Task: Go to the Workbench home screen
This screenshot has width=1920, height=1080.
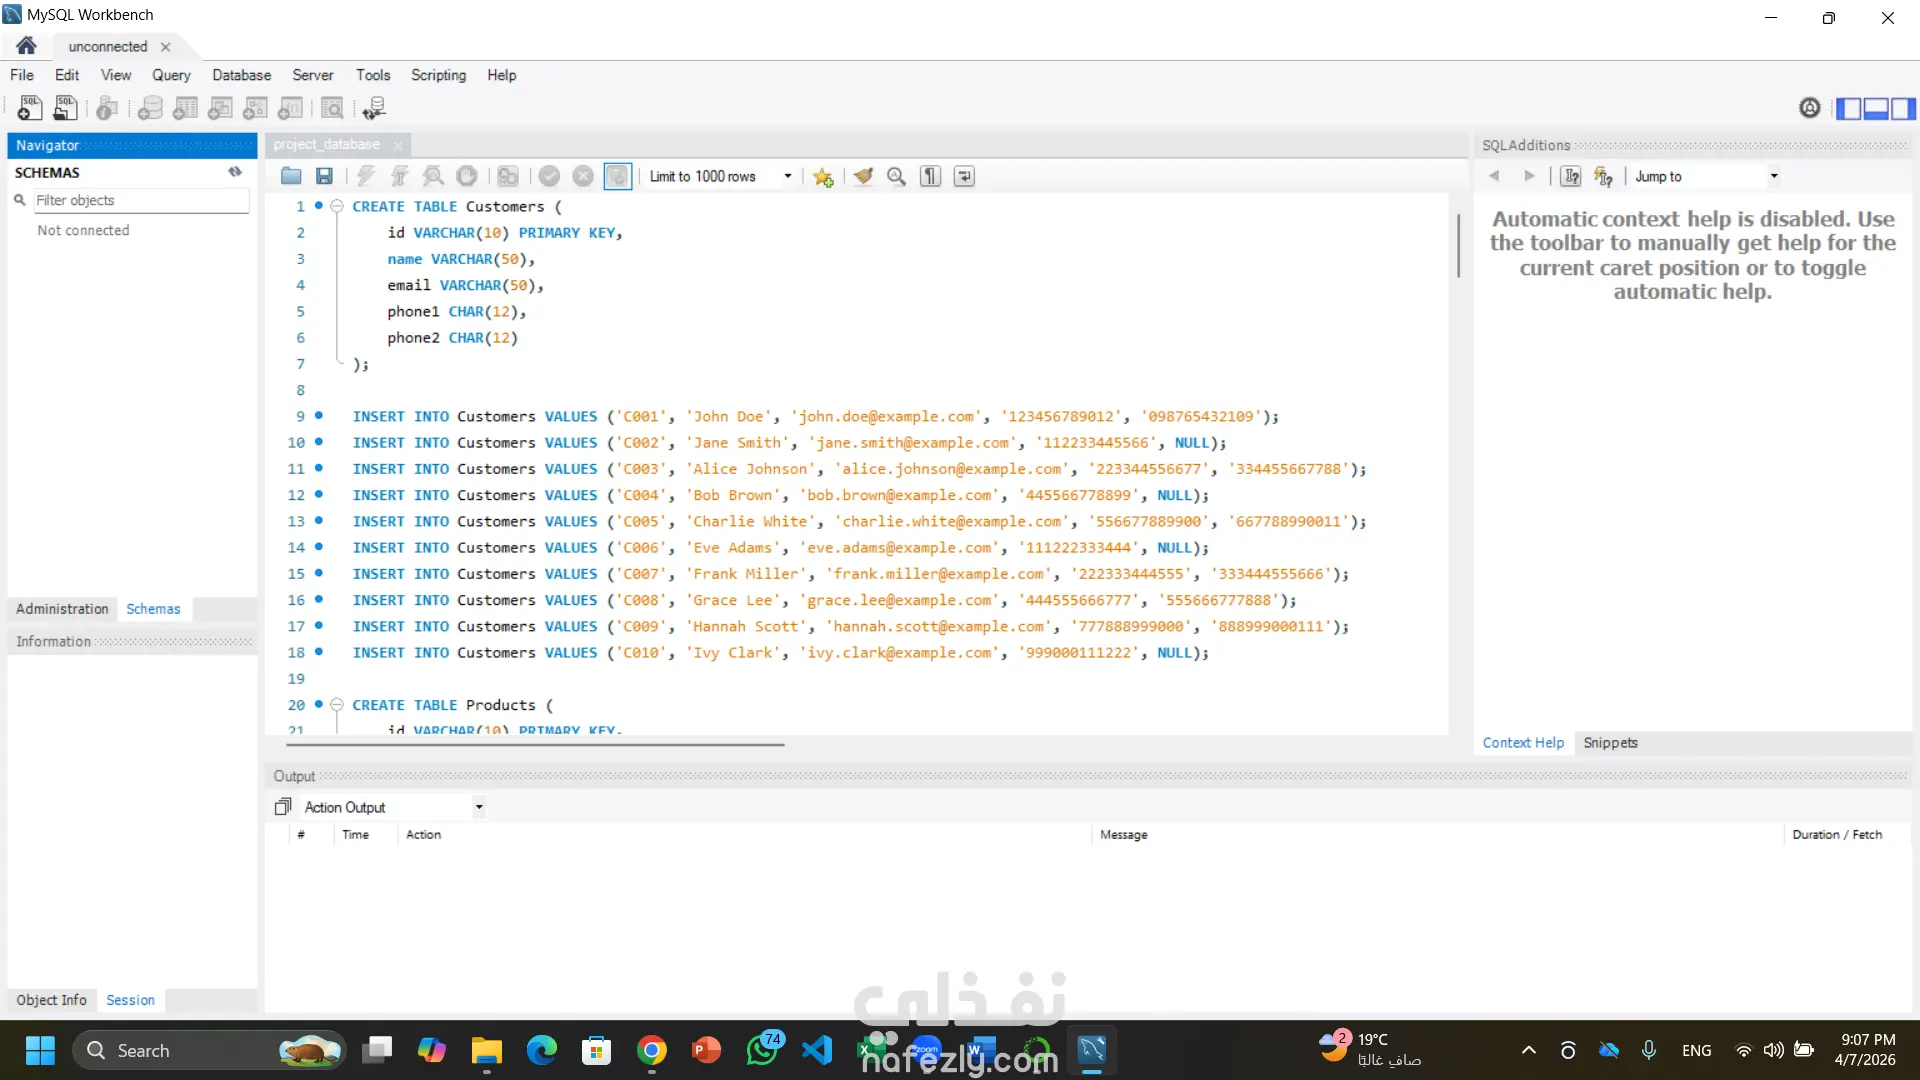Action: [26, 46]
